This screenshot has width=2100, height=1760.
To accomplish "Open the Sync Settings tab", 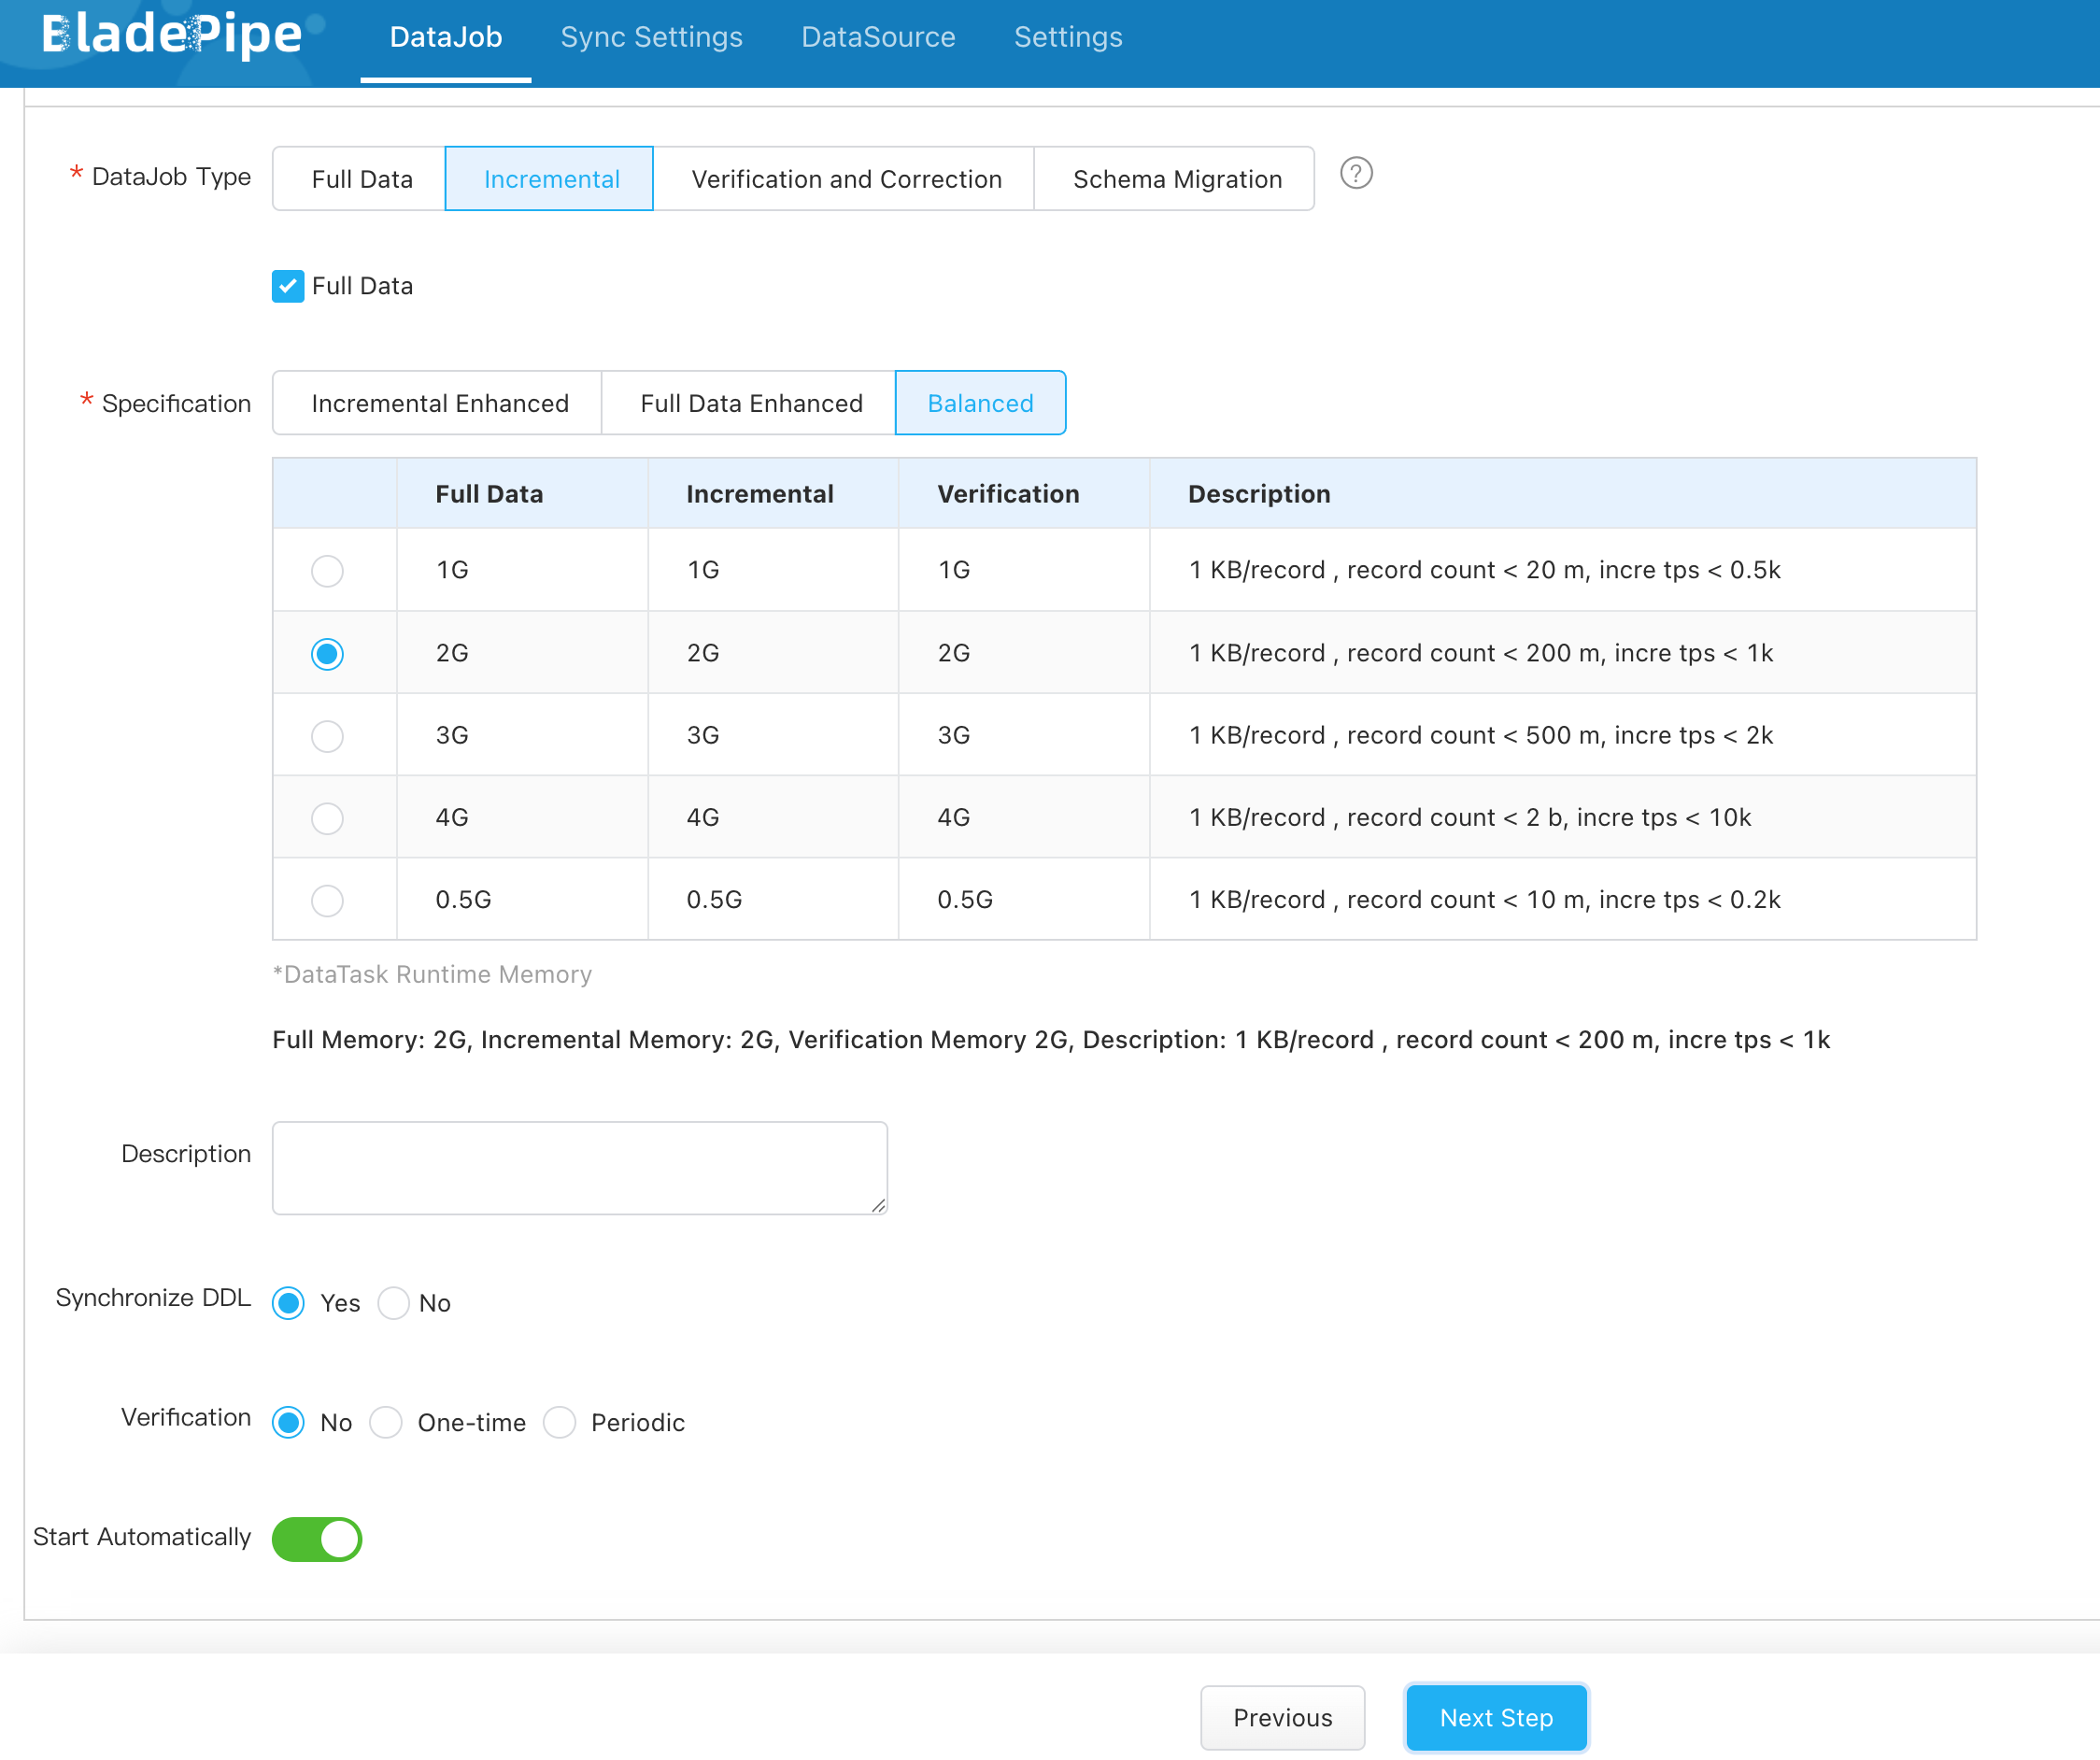I will 651,38.
